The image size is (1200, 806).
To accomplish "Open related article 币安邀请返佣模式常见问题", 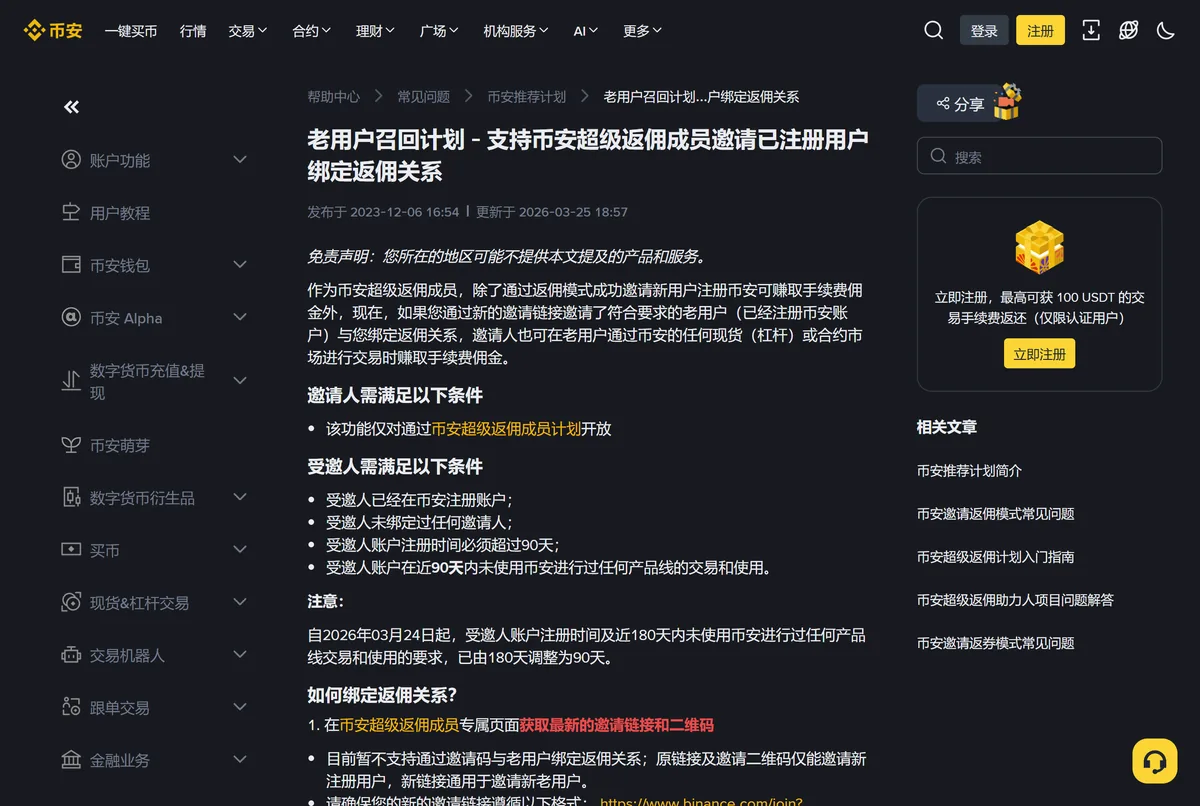I will pyautogui.click(x=995, y=514).
